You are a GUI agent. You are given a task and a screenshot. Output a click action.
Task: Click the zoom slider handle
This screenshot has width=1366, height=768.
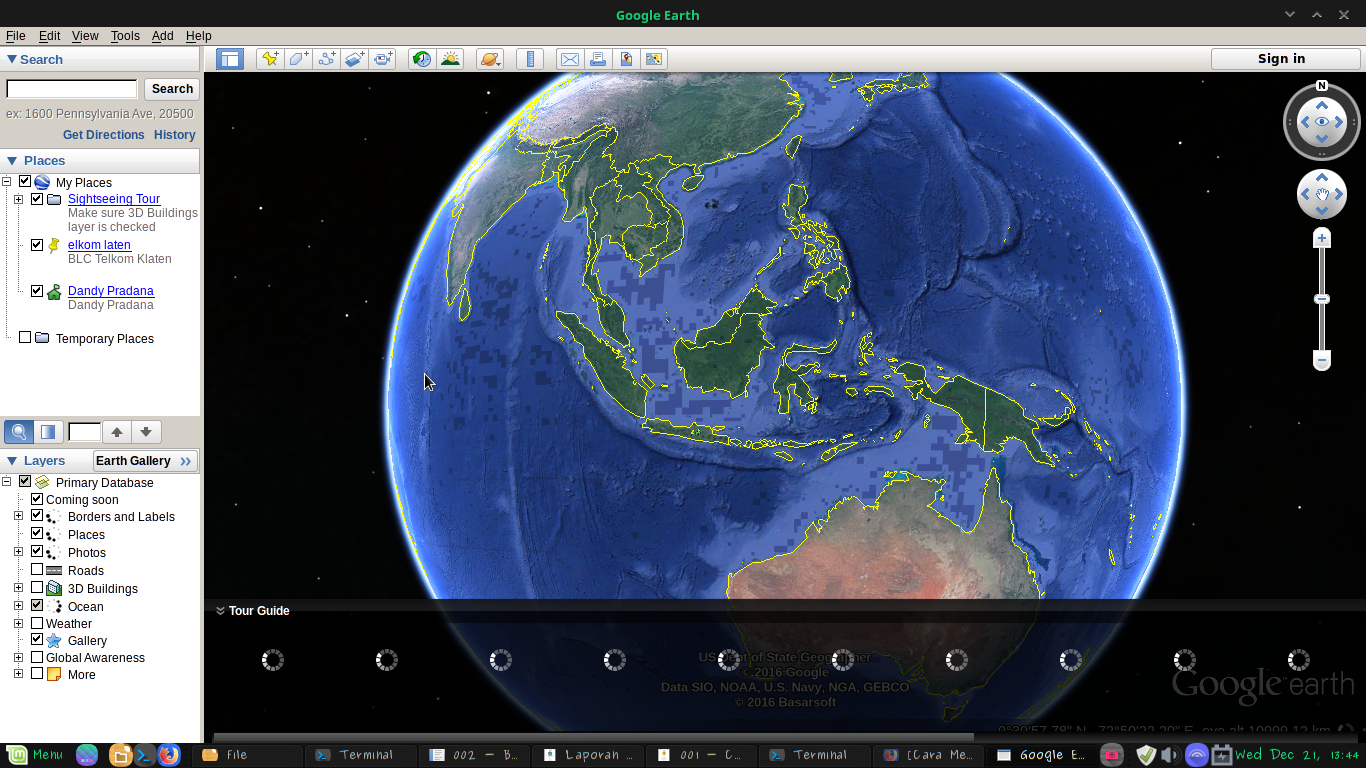[x=1322, y=299]
